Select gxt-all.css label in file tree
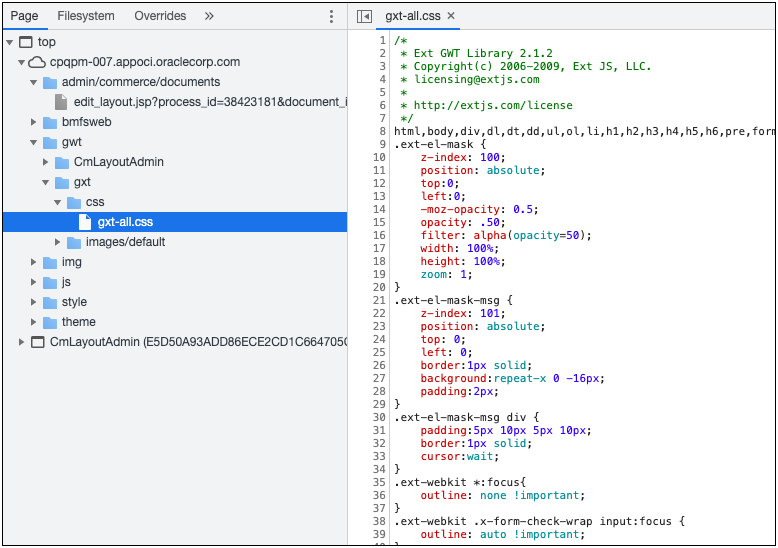The height and width of the screenshot is (548, 778). pyautogui.click(x=125, y=222)
